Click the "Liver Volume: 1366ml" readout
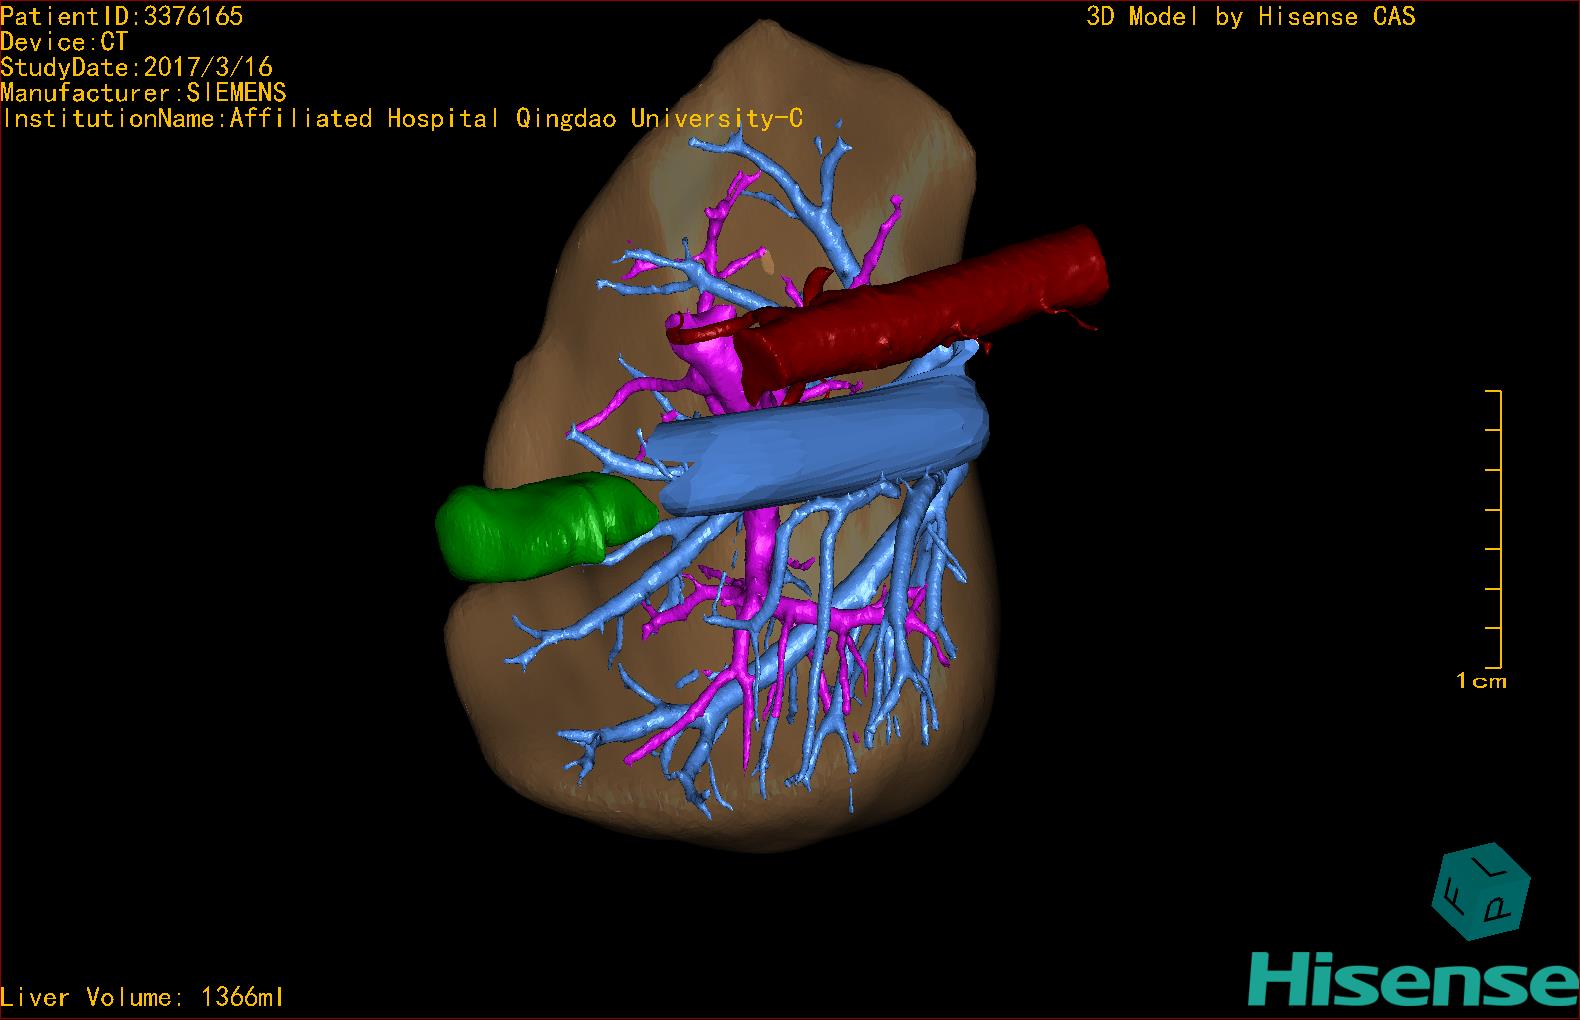This screenshot has width=1580, height=1020. point(143,997)
